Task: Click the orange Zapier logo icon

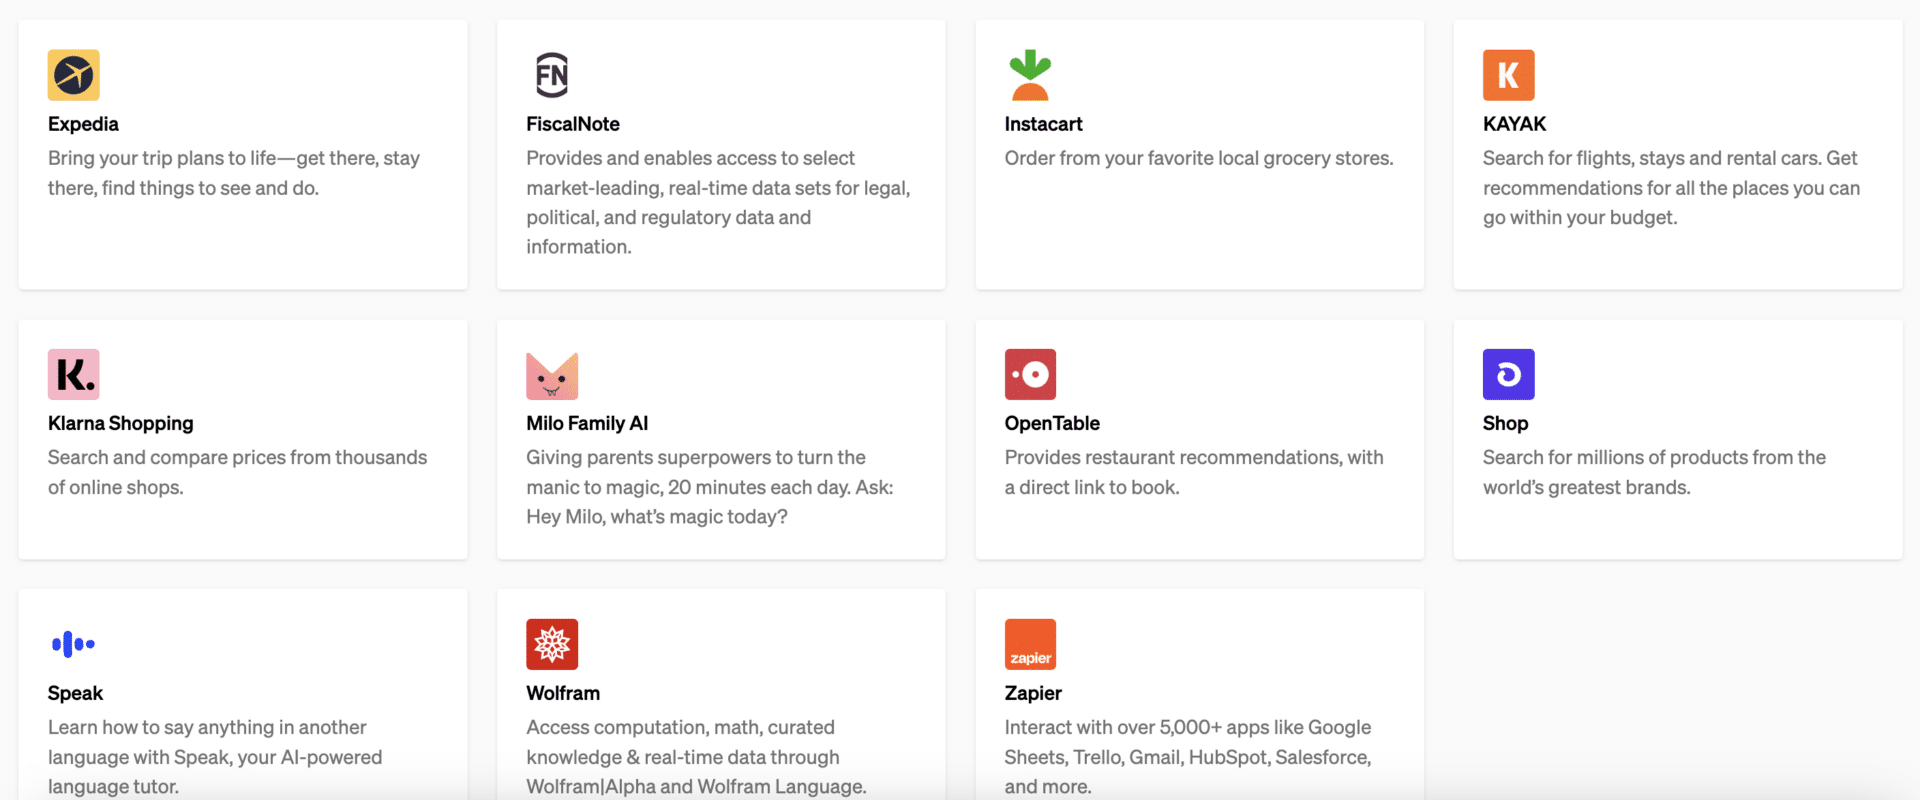Action: [x=1030, y=644]
